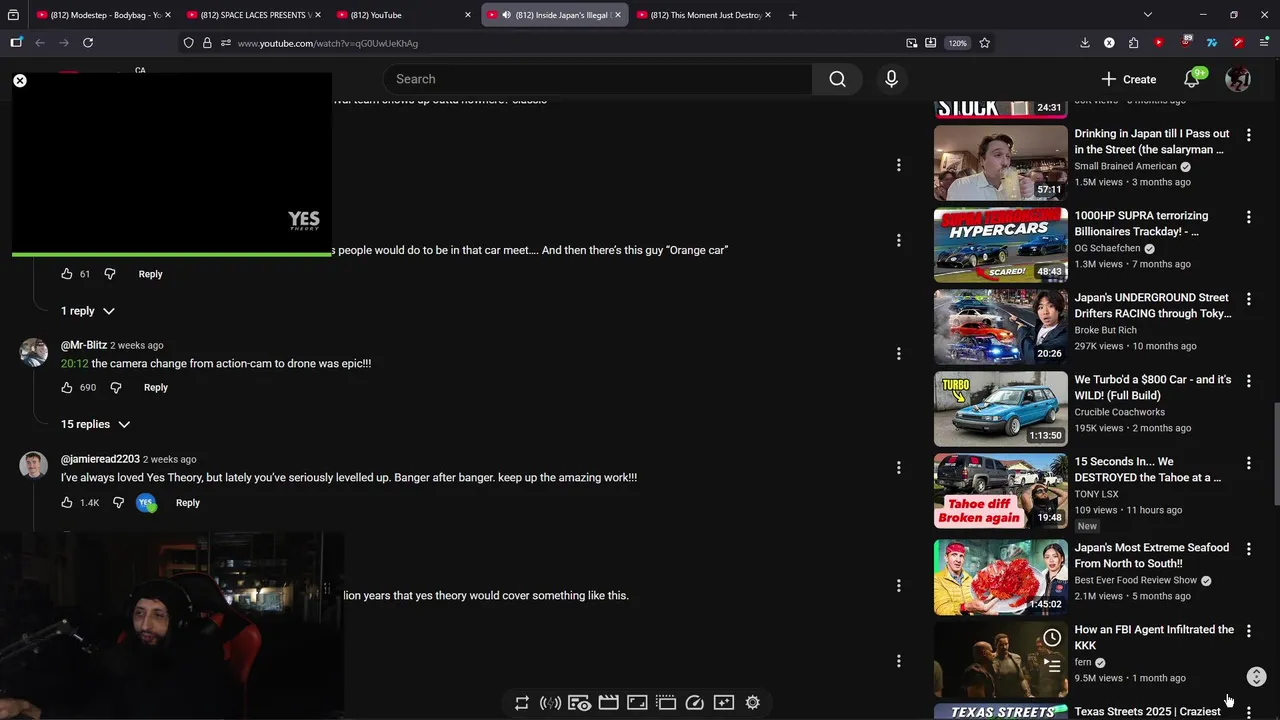Switch to the (812) YouTube tab
This screenshot has width=1280, height=720.
click(405, 15)
